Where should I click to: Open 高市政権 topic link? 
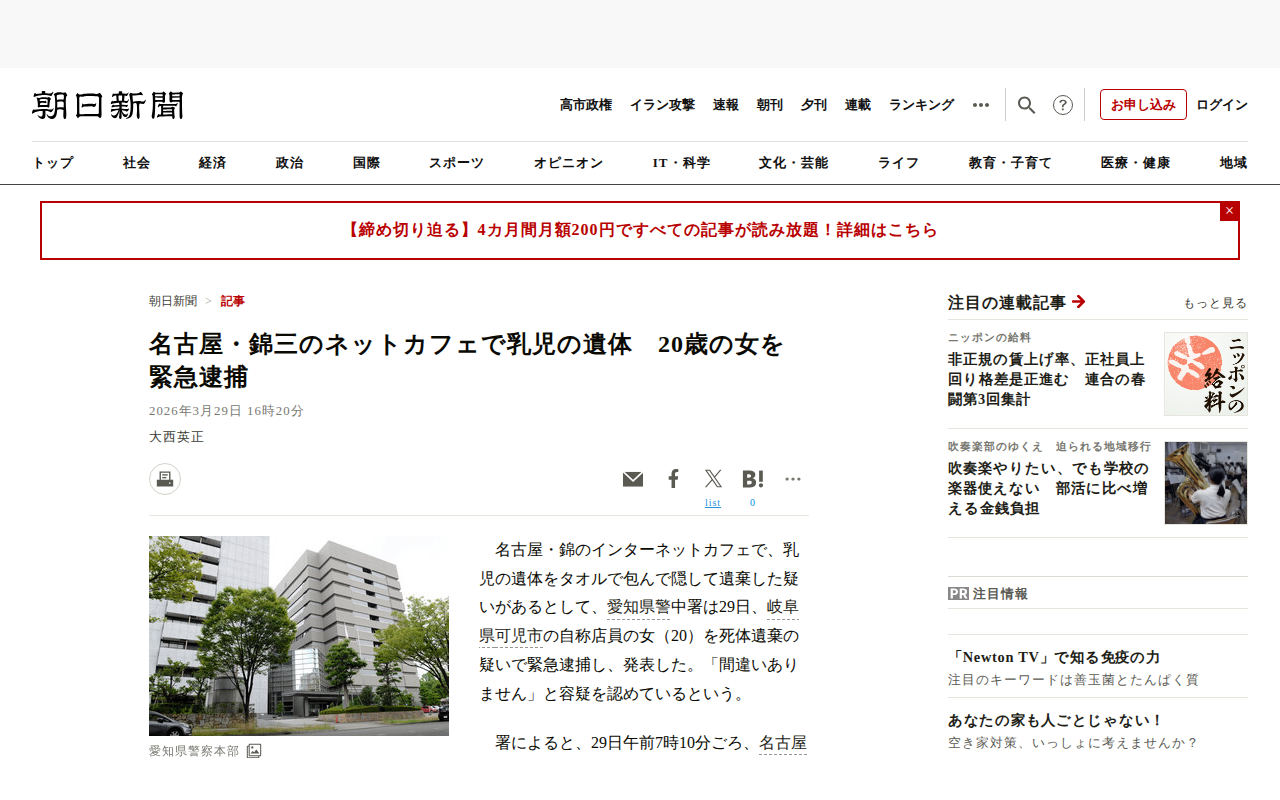click(586, 105)
